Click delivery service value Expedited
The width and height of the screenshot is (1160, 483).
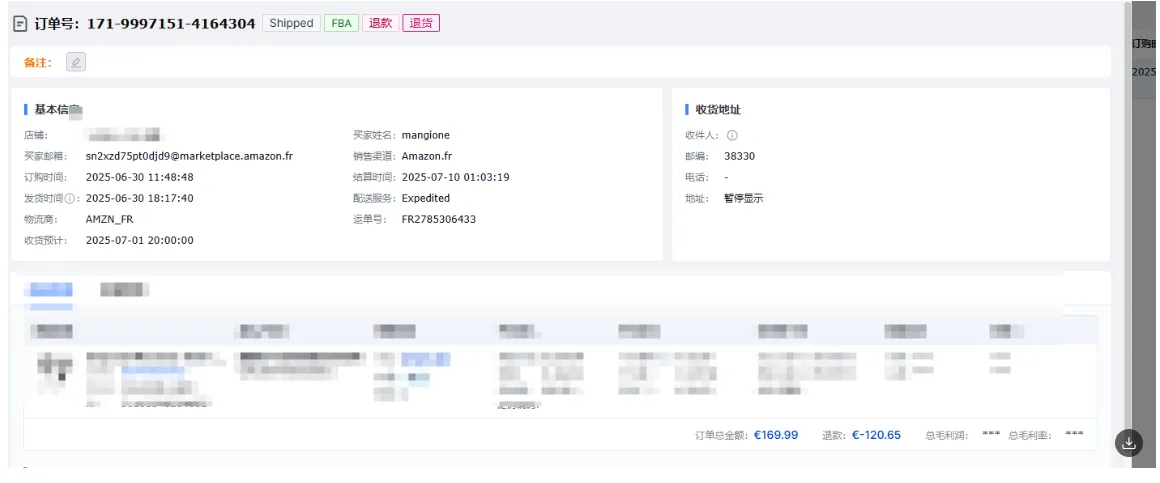click(425, 198)
